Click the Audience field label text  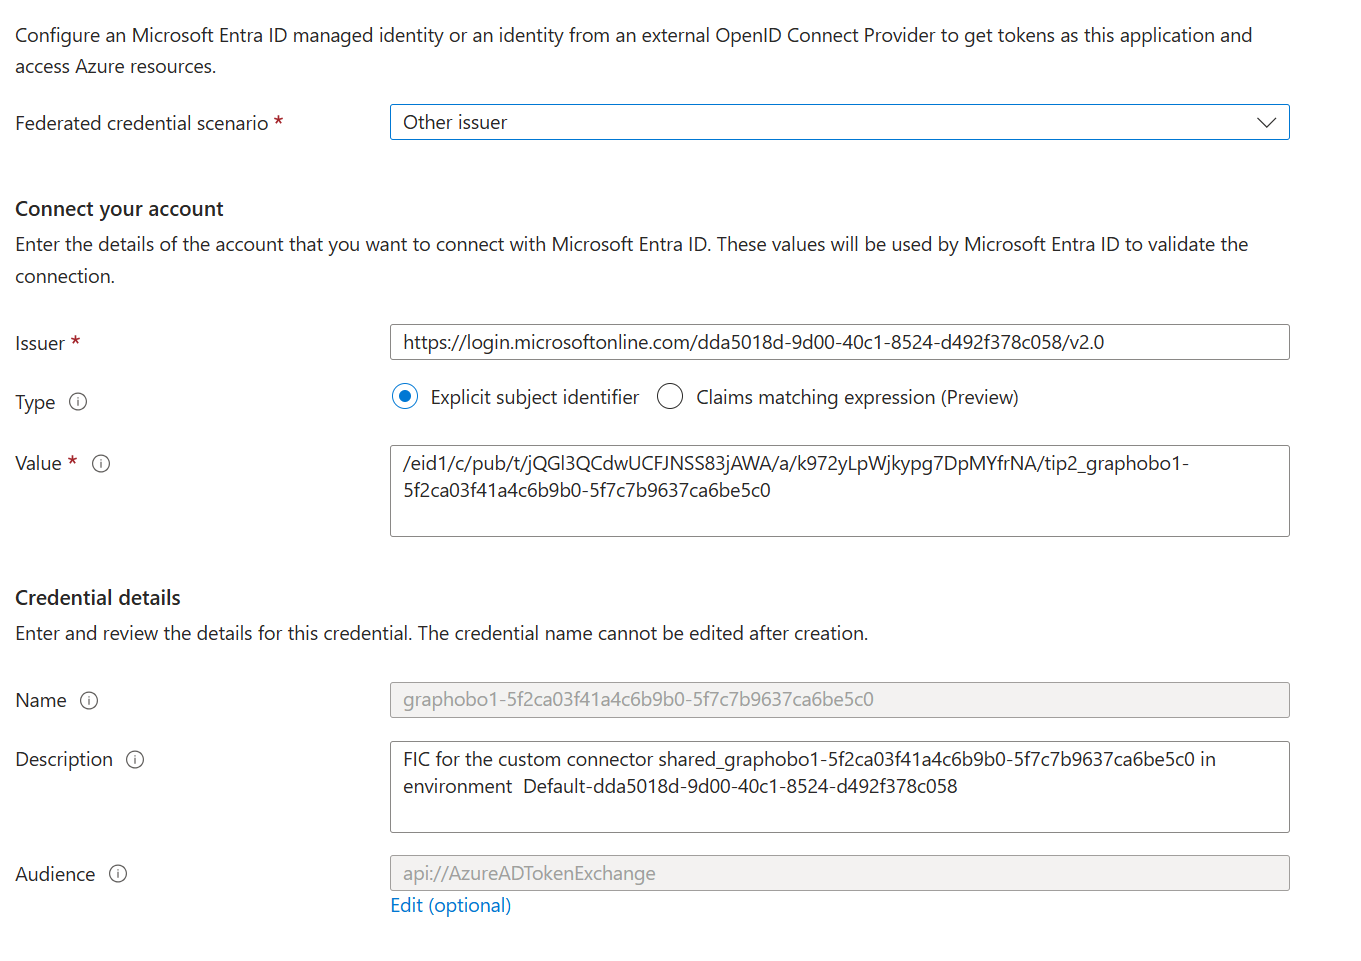(x=55, y=875)
